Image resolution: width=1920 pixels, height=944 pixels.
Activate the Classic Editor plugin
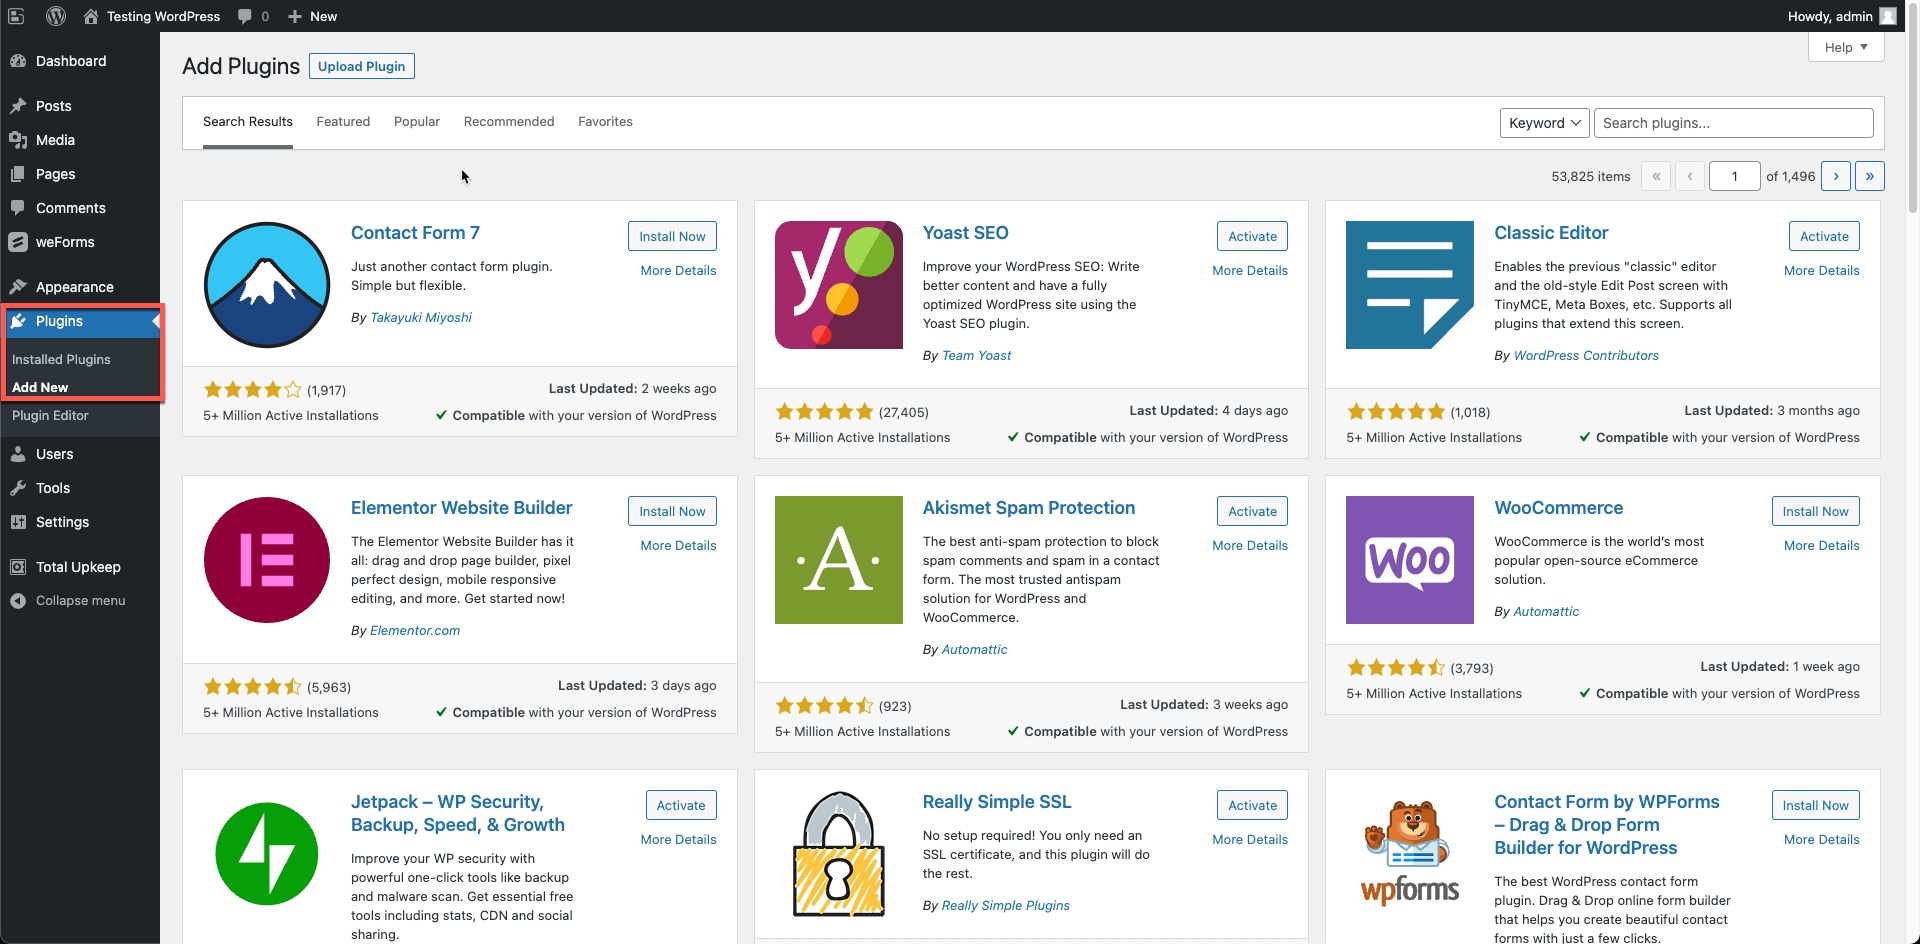coord(1823,236)
